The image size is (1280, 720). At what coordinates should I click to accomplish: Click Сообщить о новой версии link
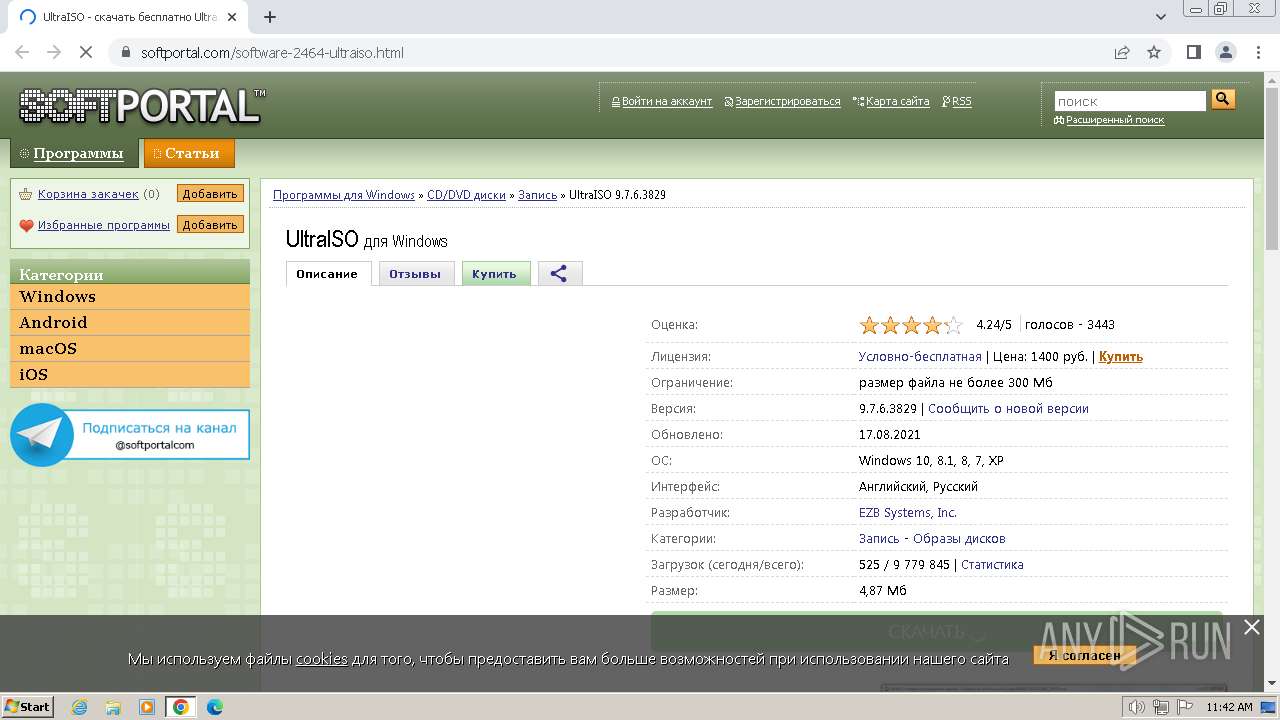(1008, 408)
